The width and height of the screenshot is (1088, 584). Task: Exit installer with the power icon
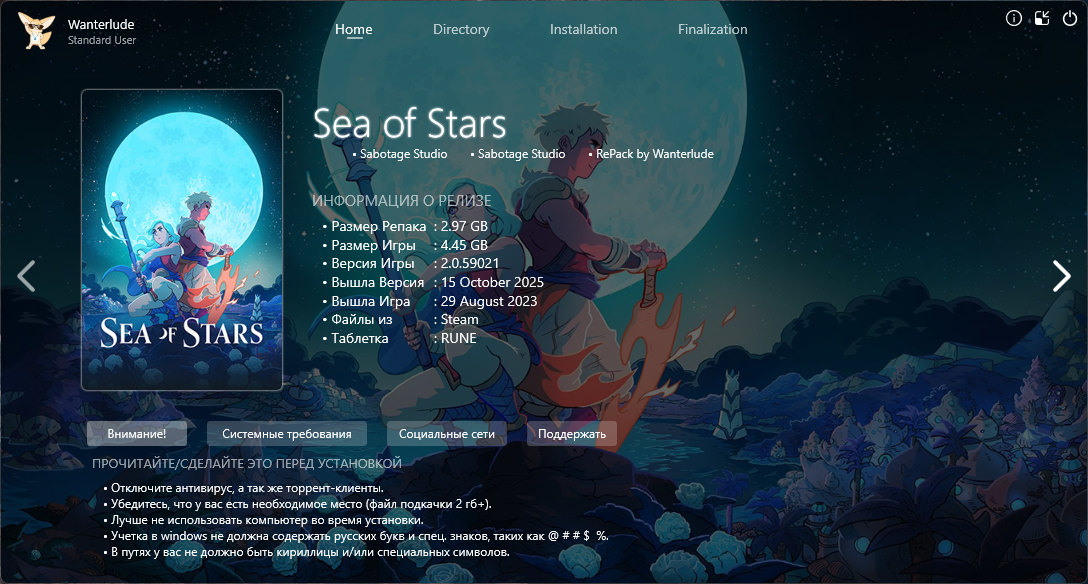(x=1070, y=18)
